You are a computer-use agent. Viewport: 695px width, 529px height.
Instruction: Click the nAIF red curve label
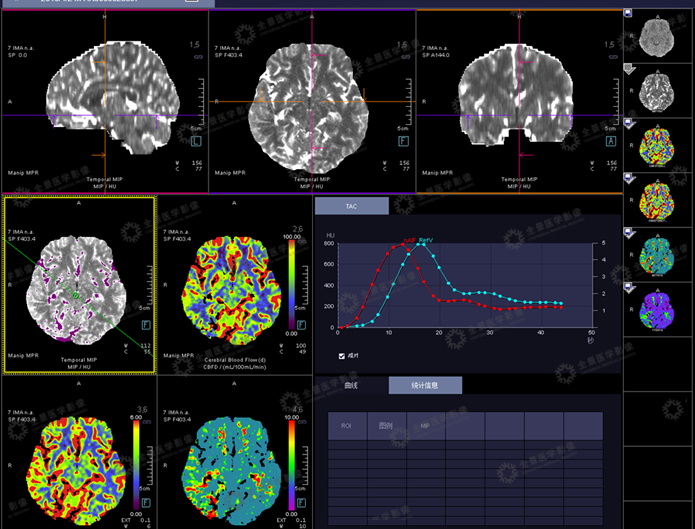(409, 241)
